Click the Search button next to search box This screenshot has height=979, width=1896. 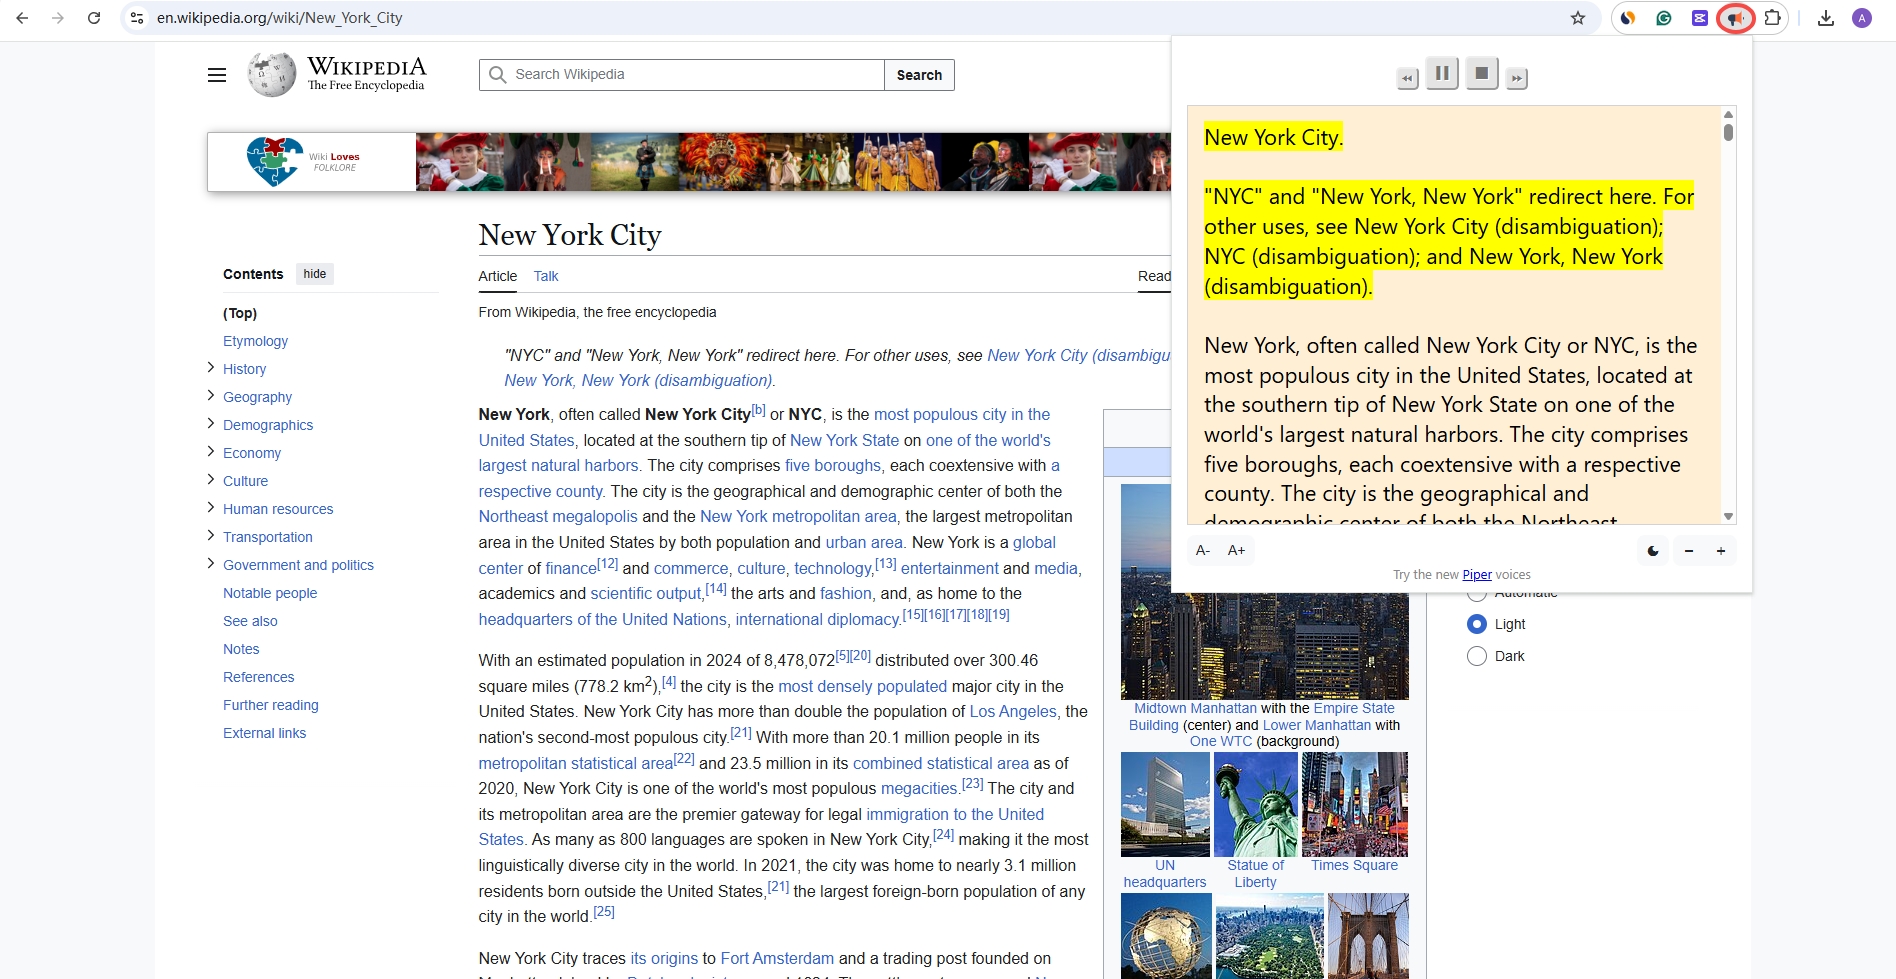pos(919,75)
